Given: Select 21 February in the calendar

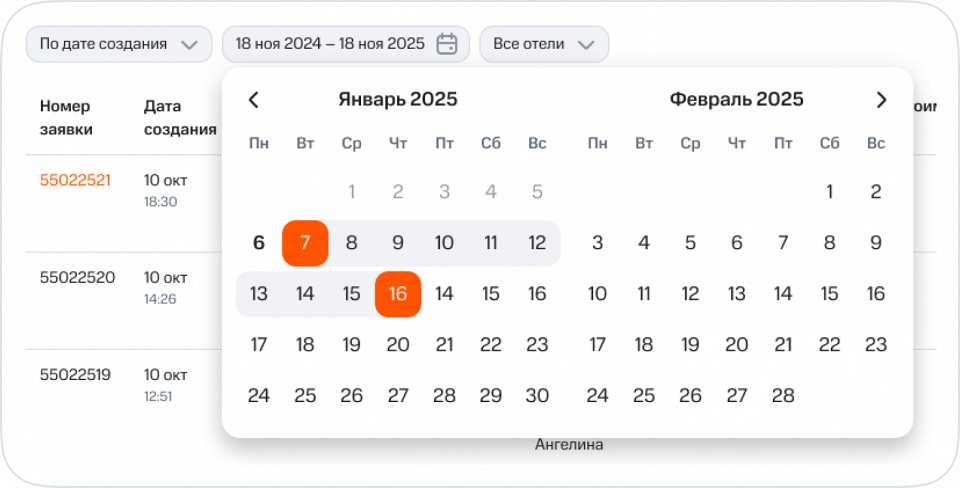Looking at the screenshot, I should [x=783, y=345].
